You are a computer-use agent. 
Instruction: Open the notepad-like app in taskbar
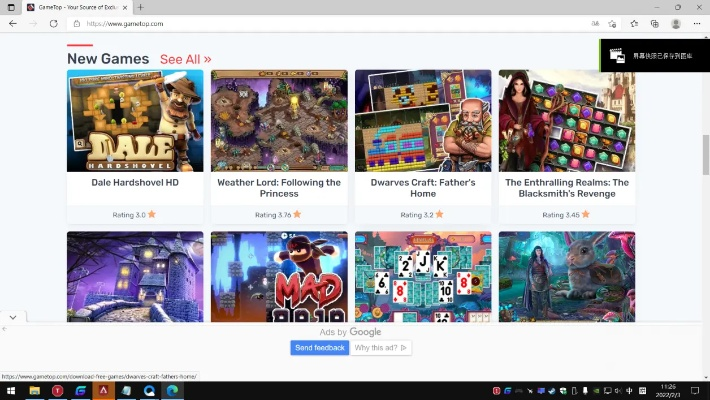126,390
